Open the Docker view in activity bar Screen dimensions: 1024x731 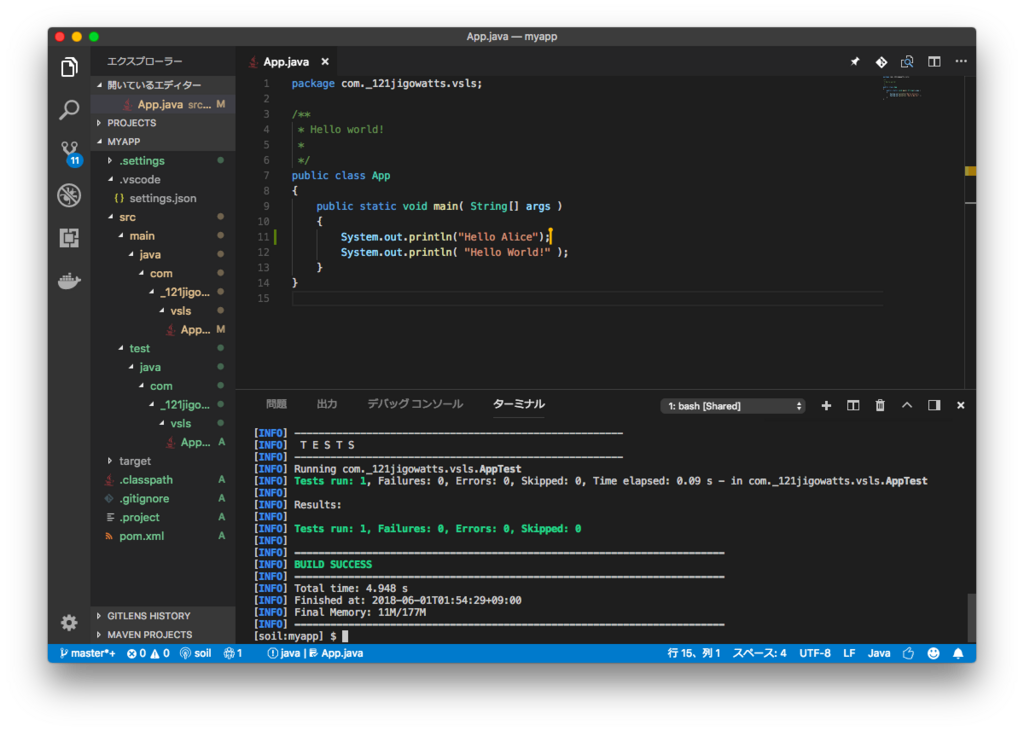tap(69, 281)
